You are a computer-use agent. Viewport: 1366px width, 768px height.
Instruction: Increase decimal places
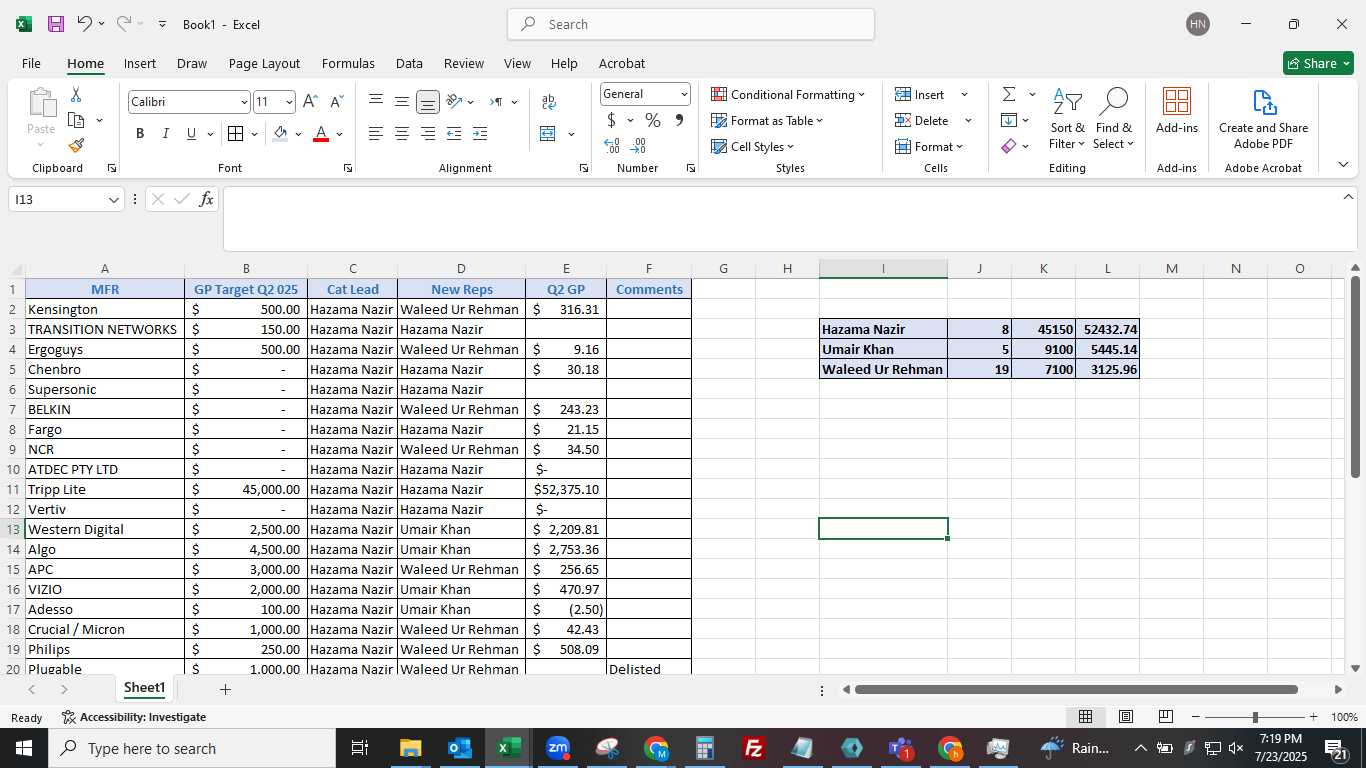click(612, 146)
